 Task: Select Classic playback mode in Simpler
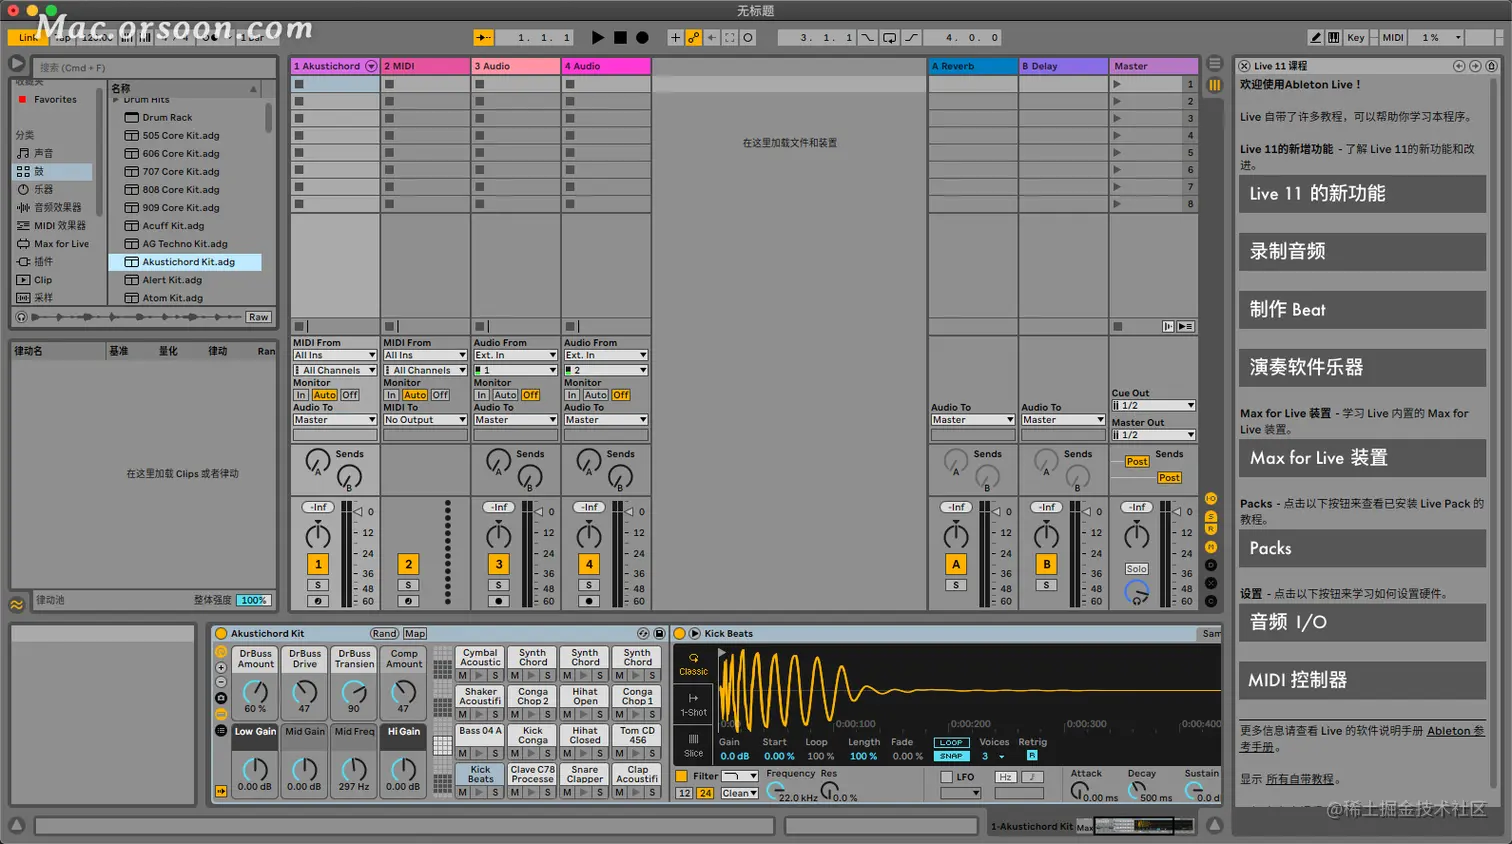click(x=693, y=664)
